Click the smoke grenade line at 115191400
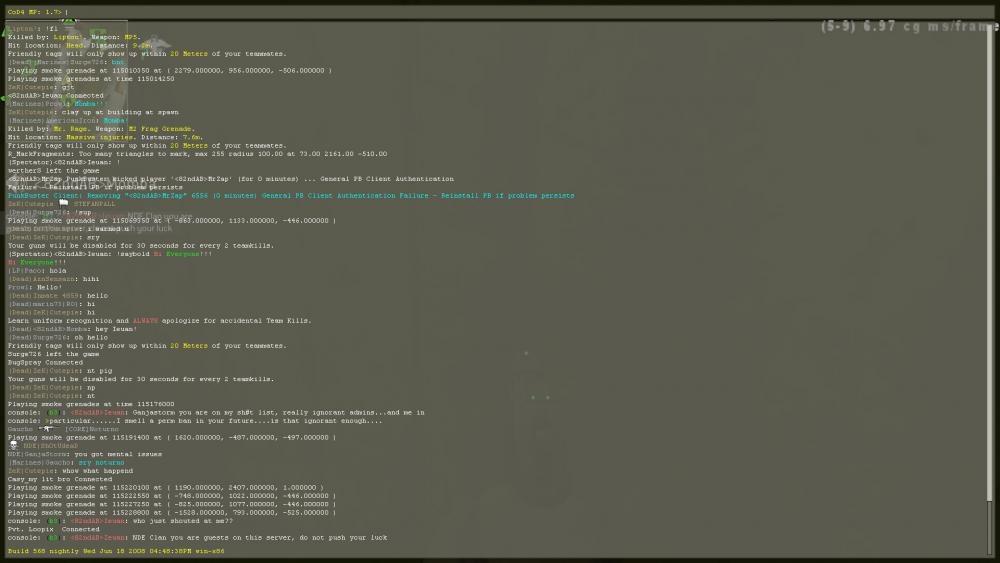Viewport: 1000px width, 563px height. point(172,437)
